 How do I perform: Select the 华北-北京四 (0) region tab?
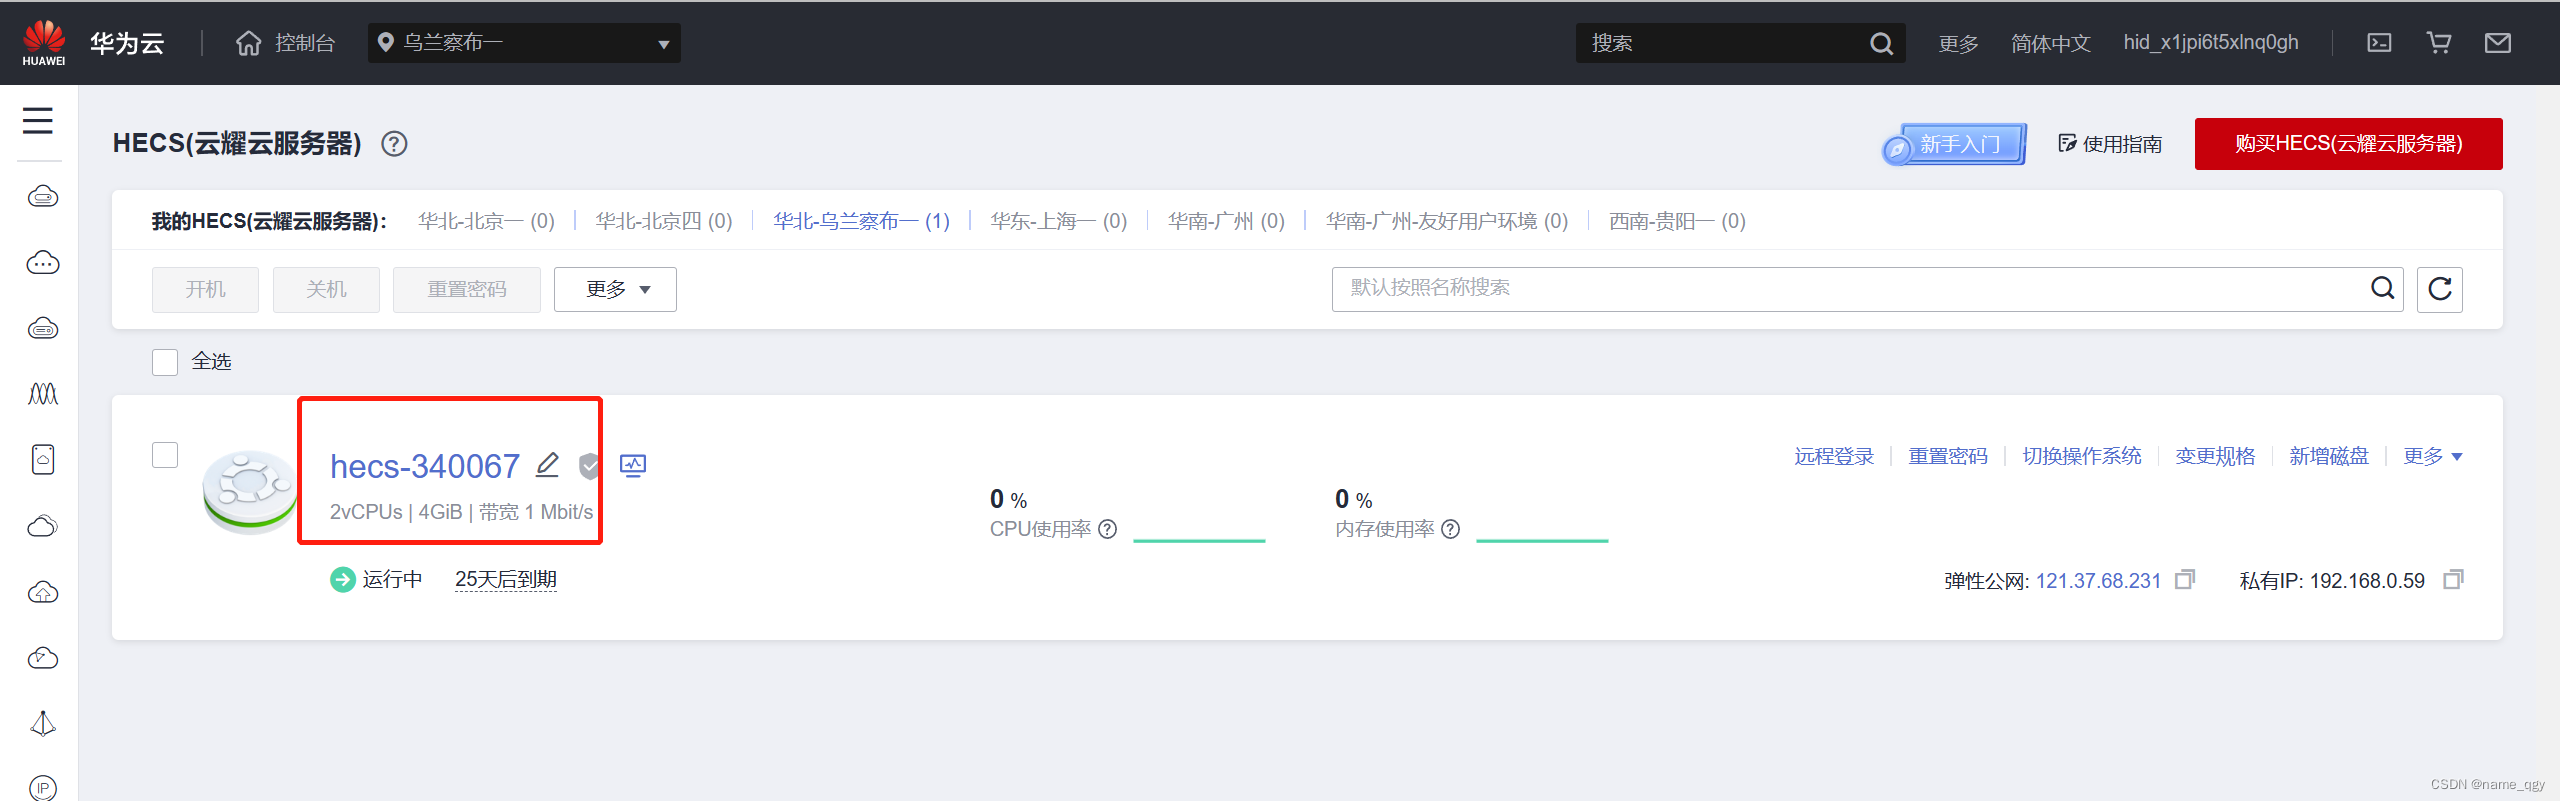664,221
